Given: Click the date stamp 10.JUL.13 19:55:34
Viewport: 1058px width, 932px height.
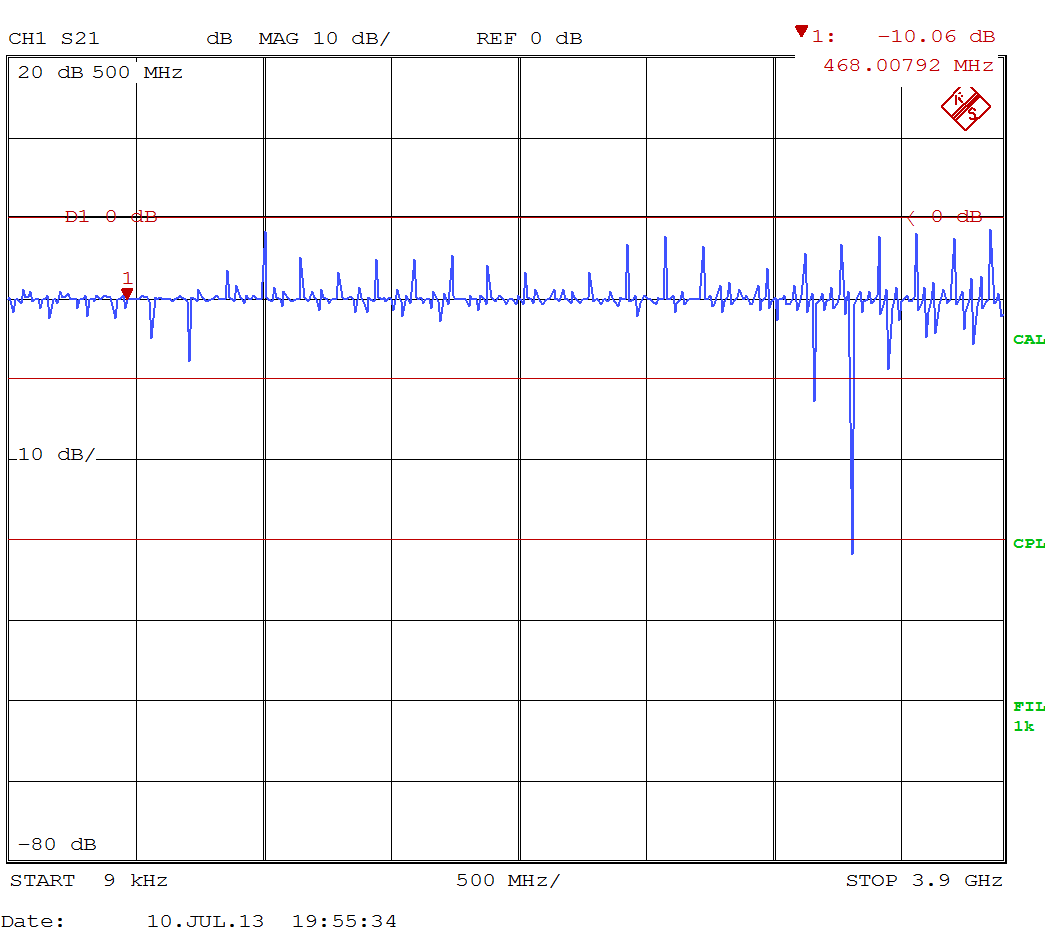Looking at the screenshot, I should pyautogui.click(x=271, y=921).
